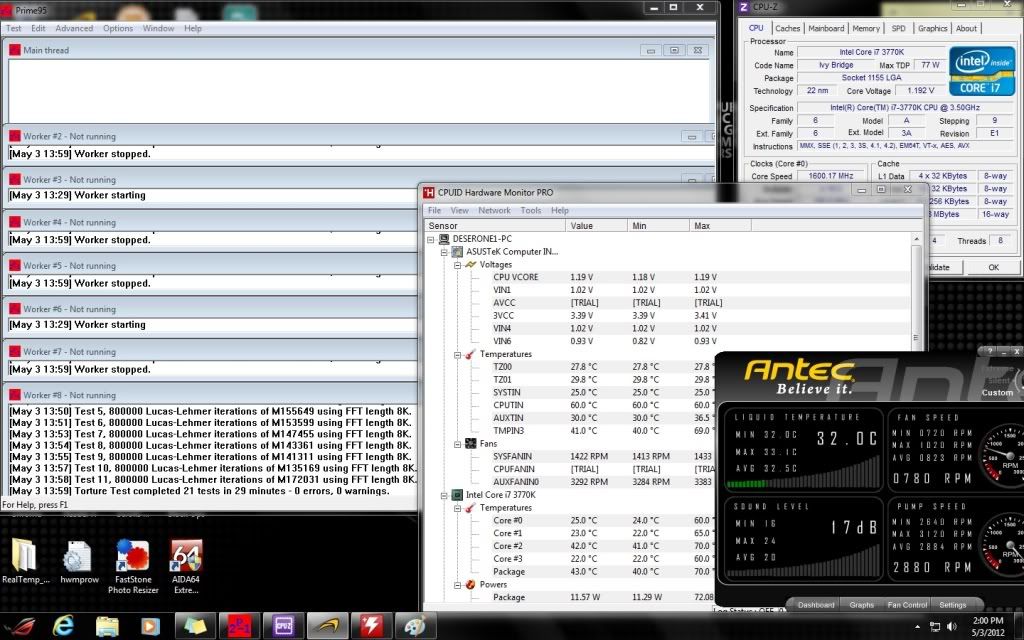Viewport: 1024px width, 640px height.
Task: Open the Tools menu in Hardware Monitor
Action: [530, 210]
